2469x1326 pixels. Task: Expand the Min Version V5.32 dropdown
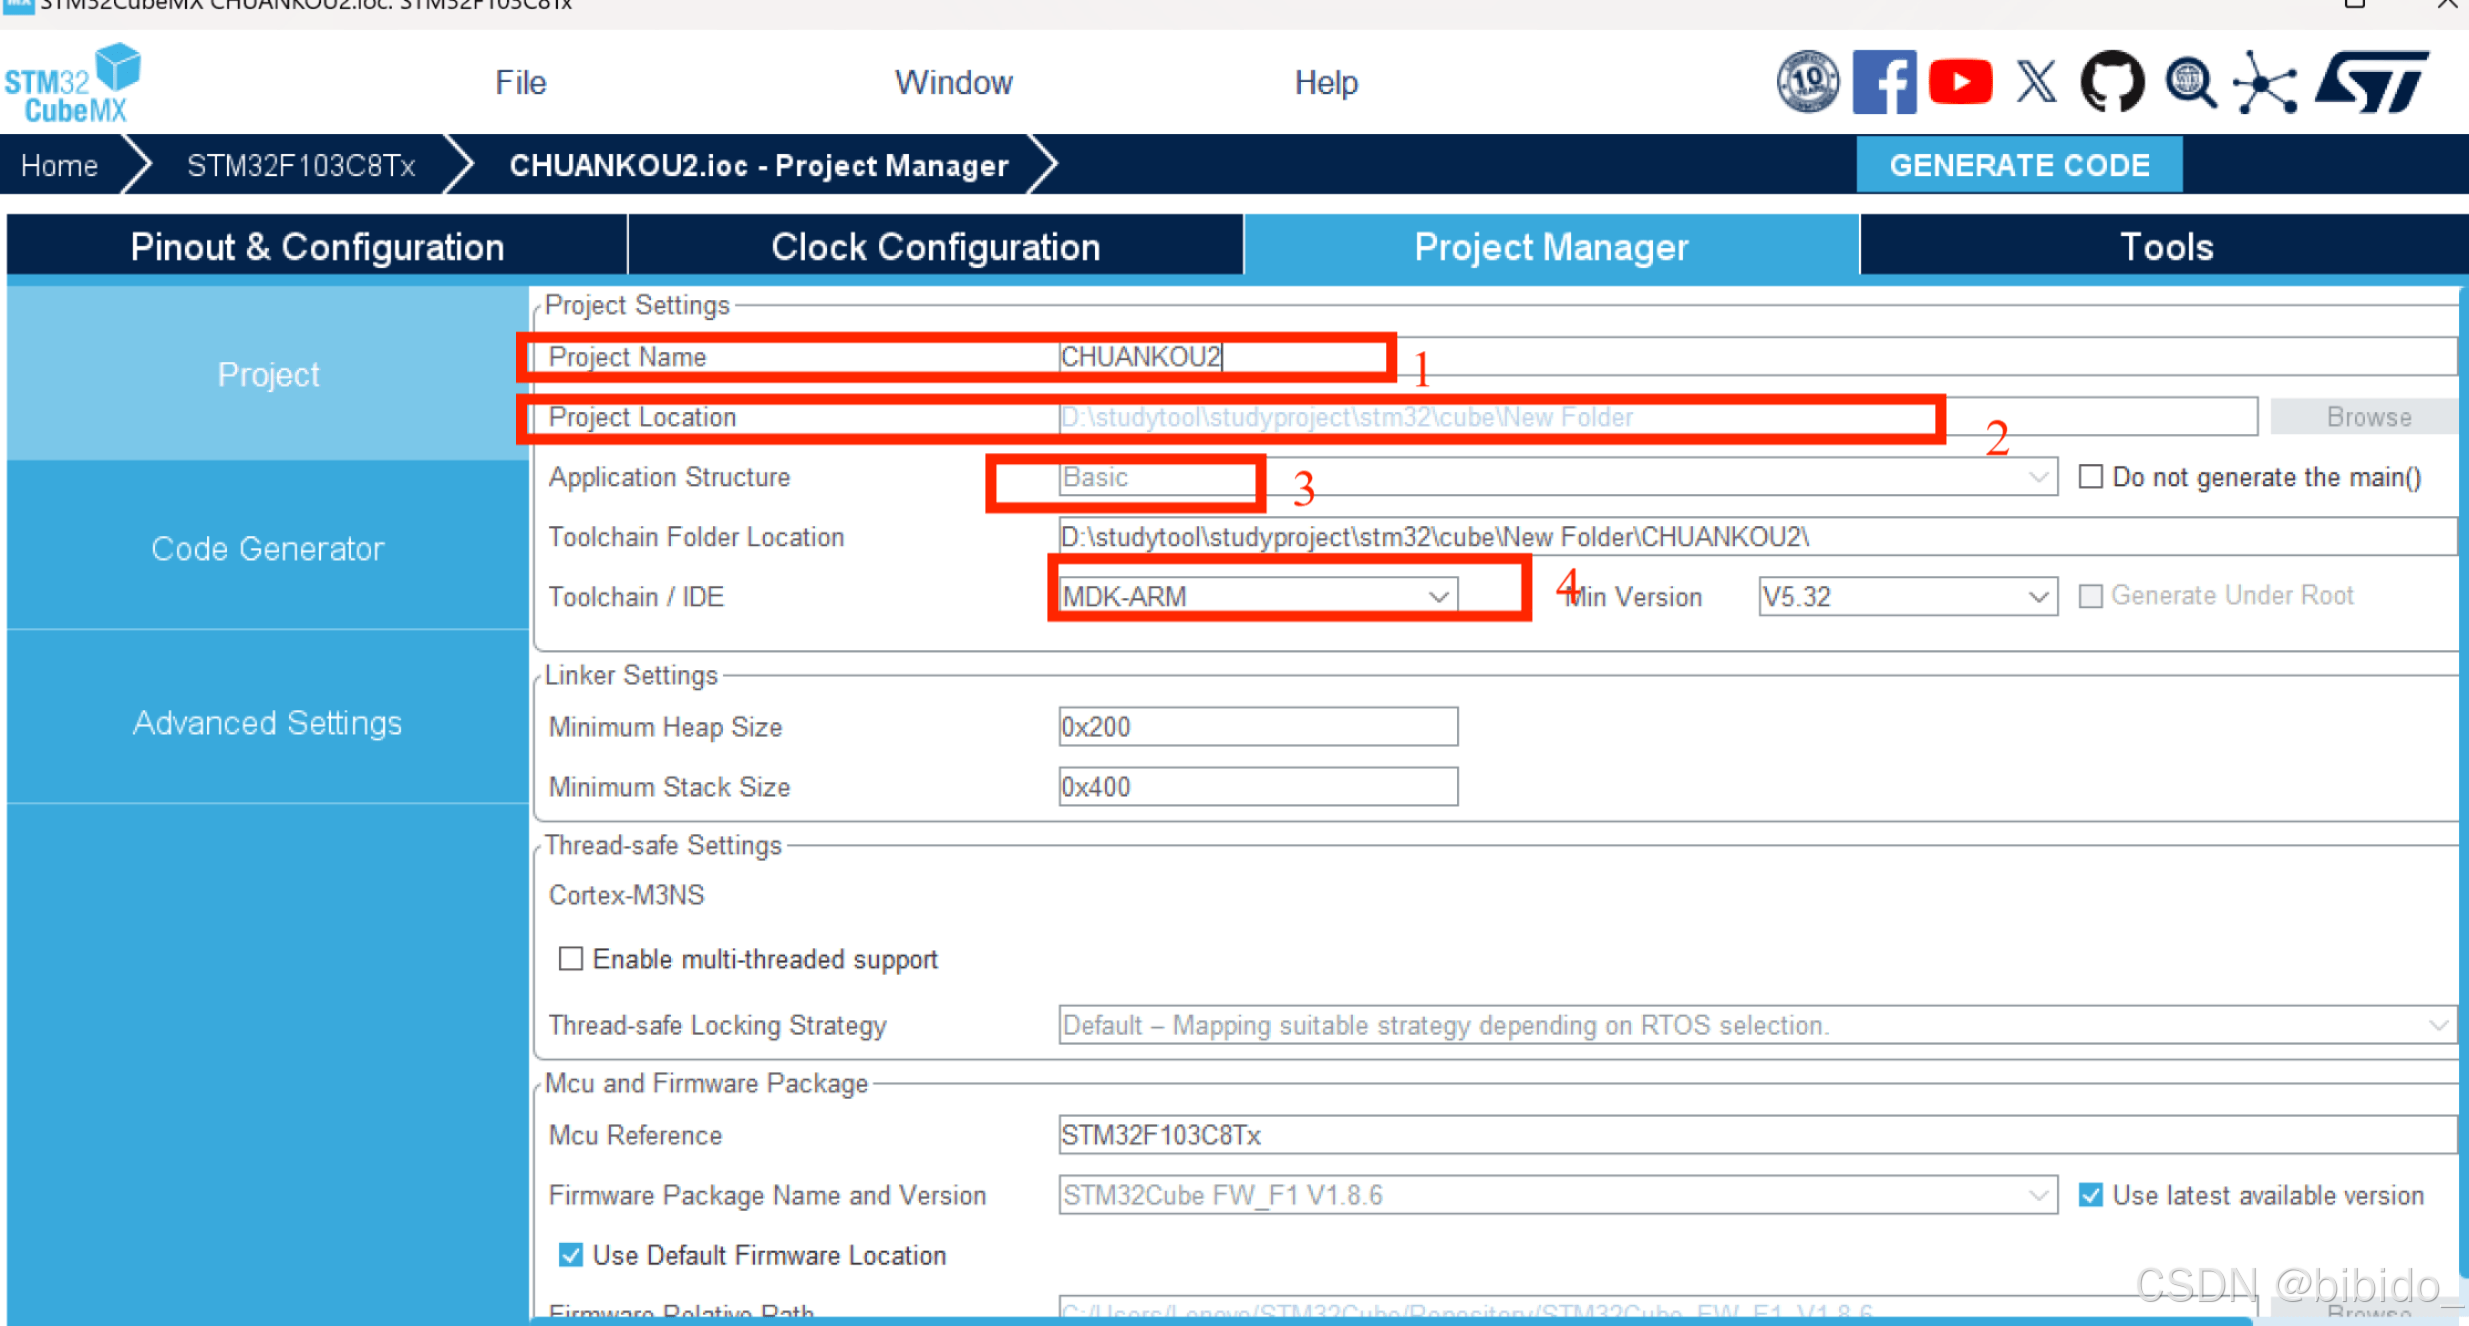[x=1907, y=597]
